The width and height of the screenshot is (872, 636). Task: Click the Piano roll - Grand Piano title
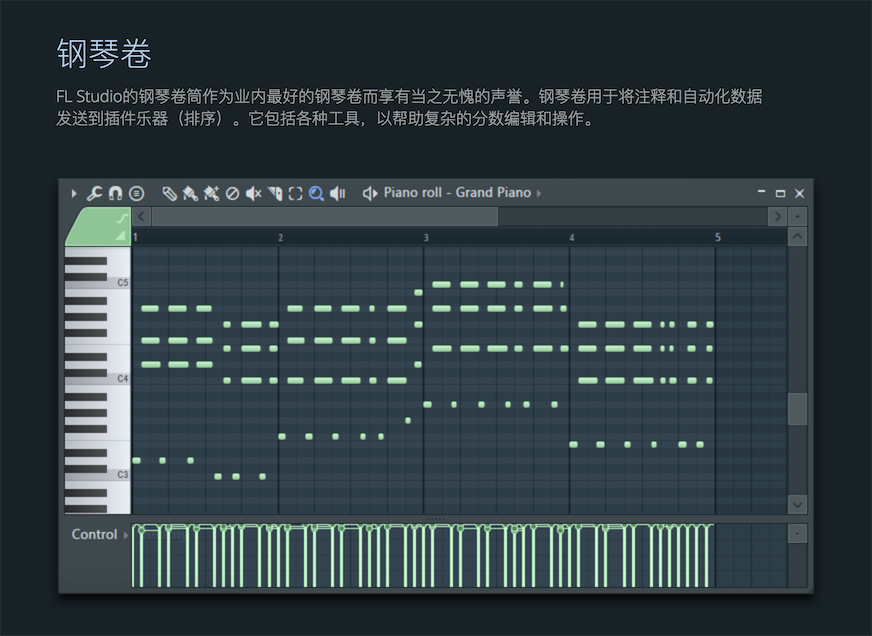point(457,192)
